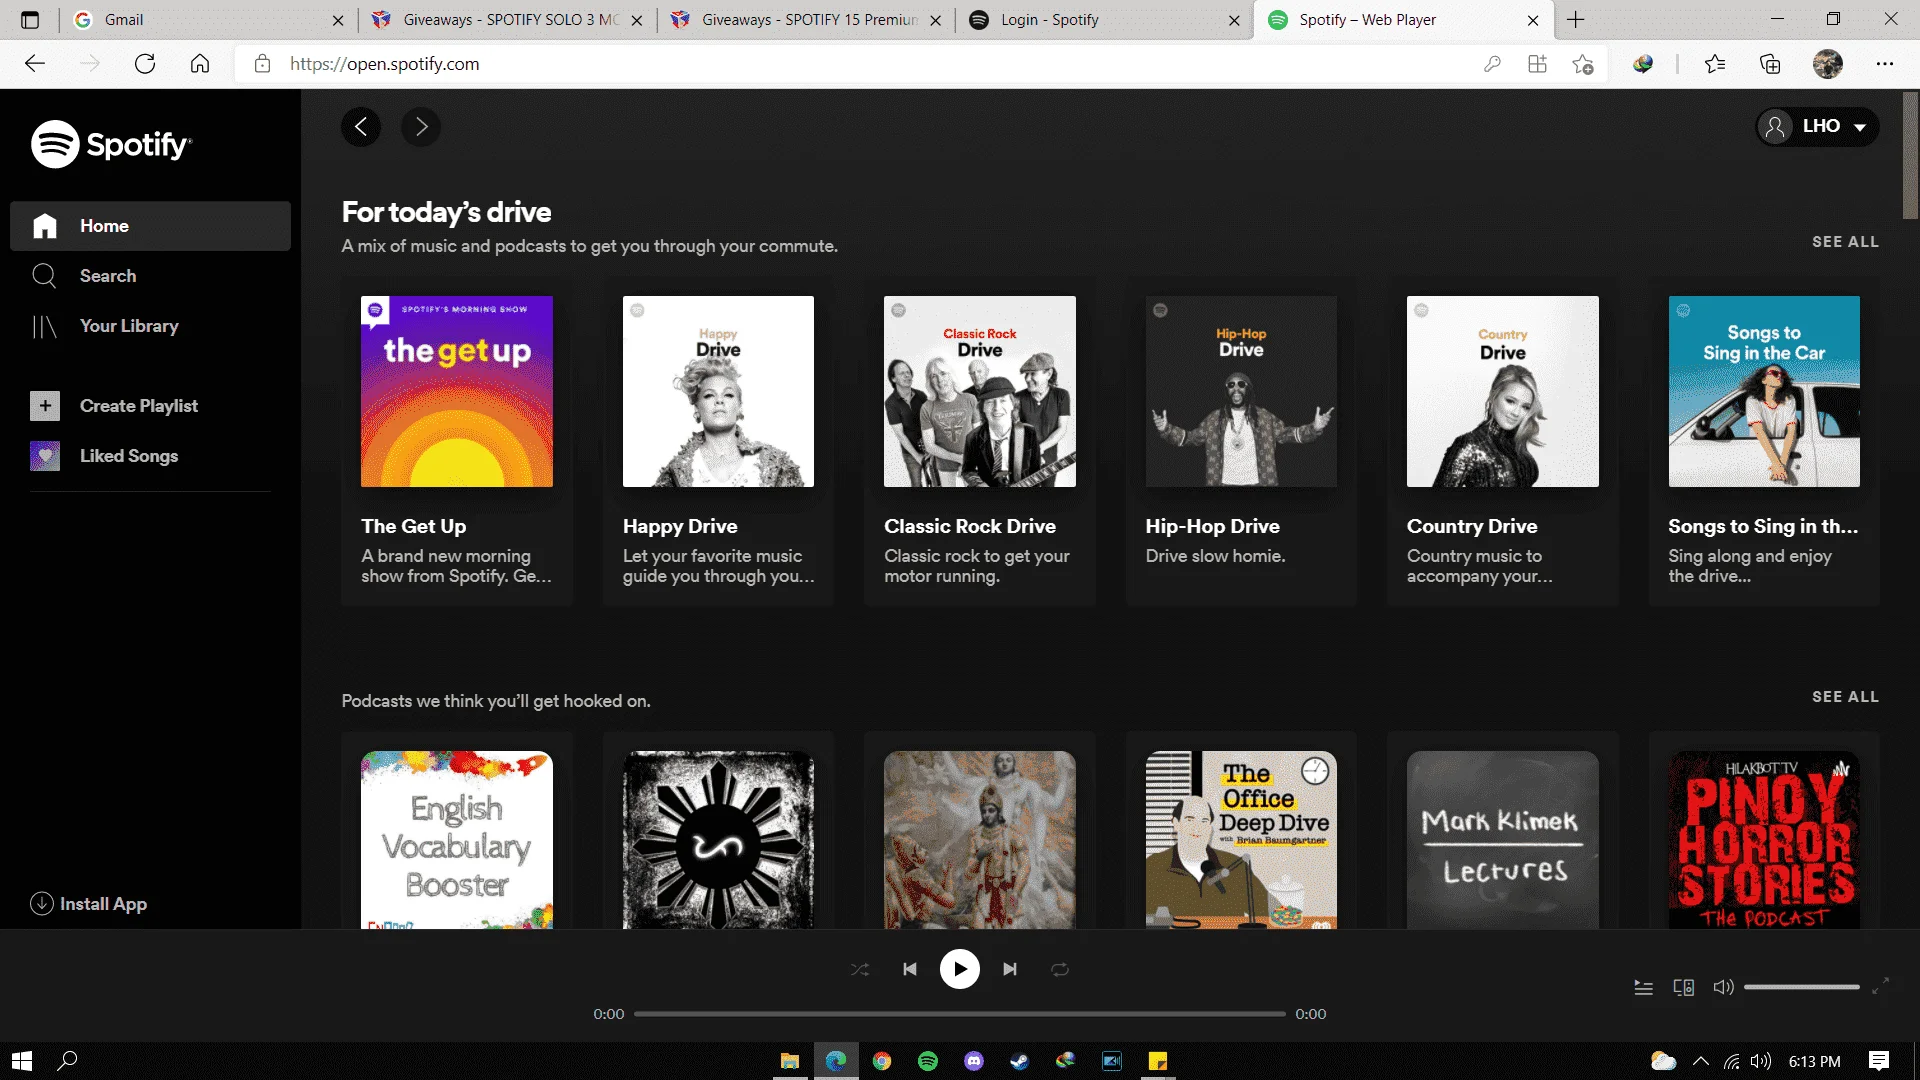Open the full screen player icon
The width and height of the screenshot is (1920, 1080).
click(1880, 986)
